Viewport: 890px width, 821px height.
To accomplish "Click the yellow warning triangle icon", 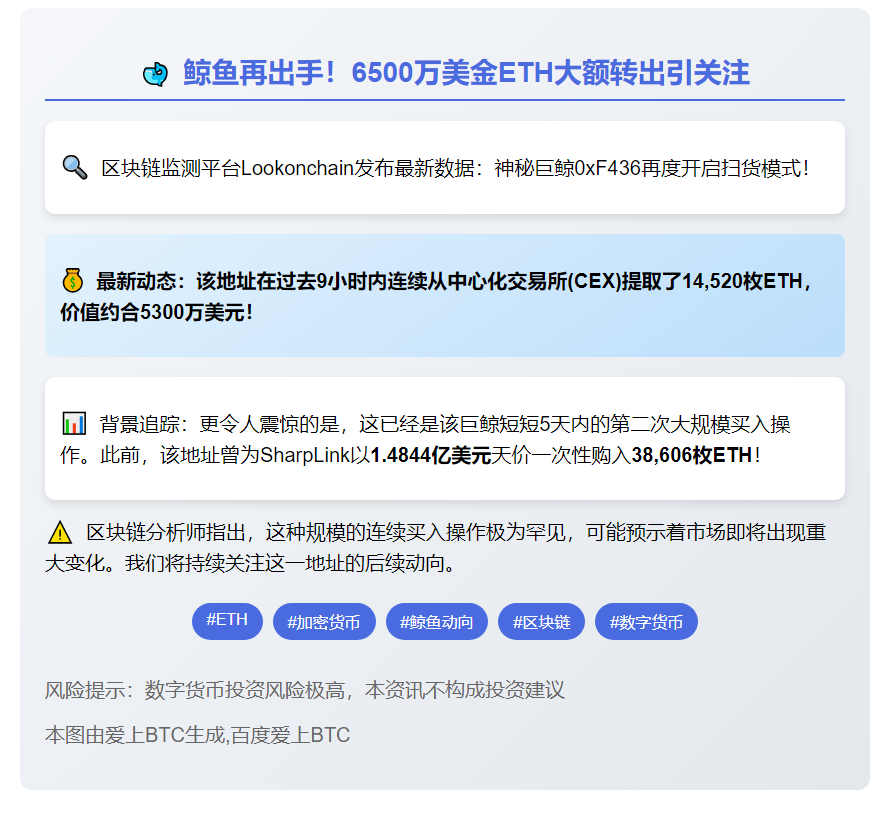I will (x=60, y=533).
